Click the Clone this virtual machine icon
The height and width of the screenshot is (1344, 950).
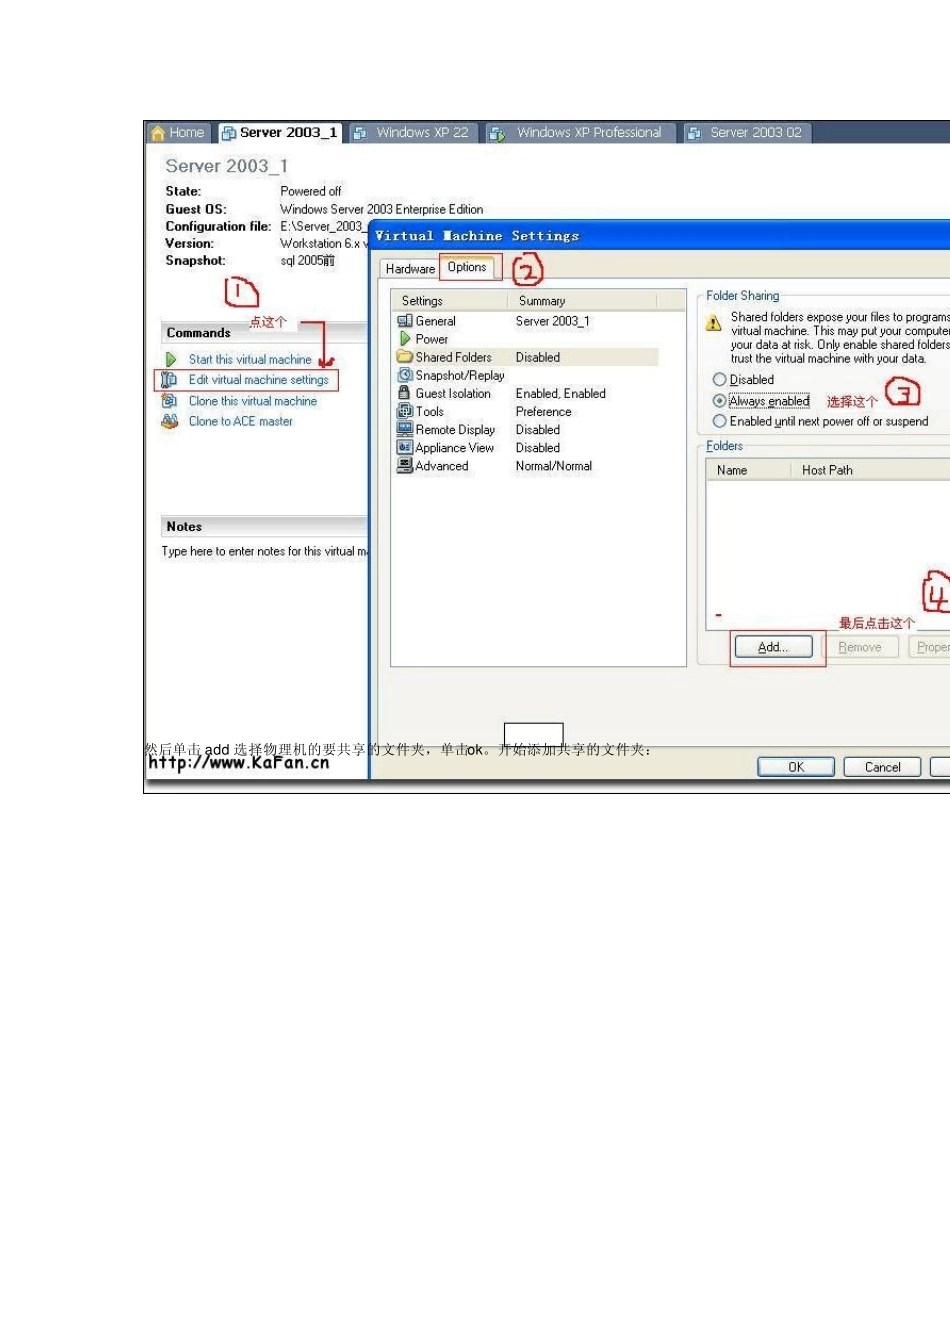click(x=170, y=401)
